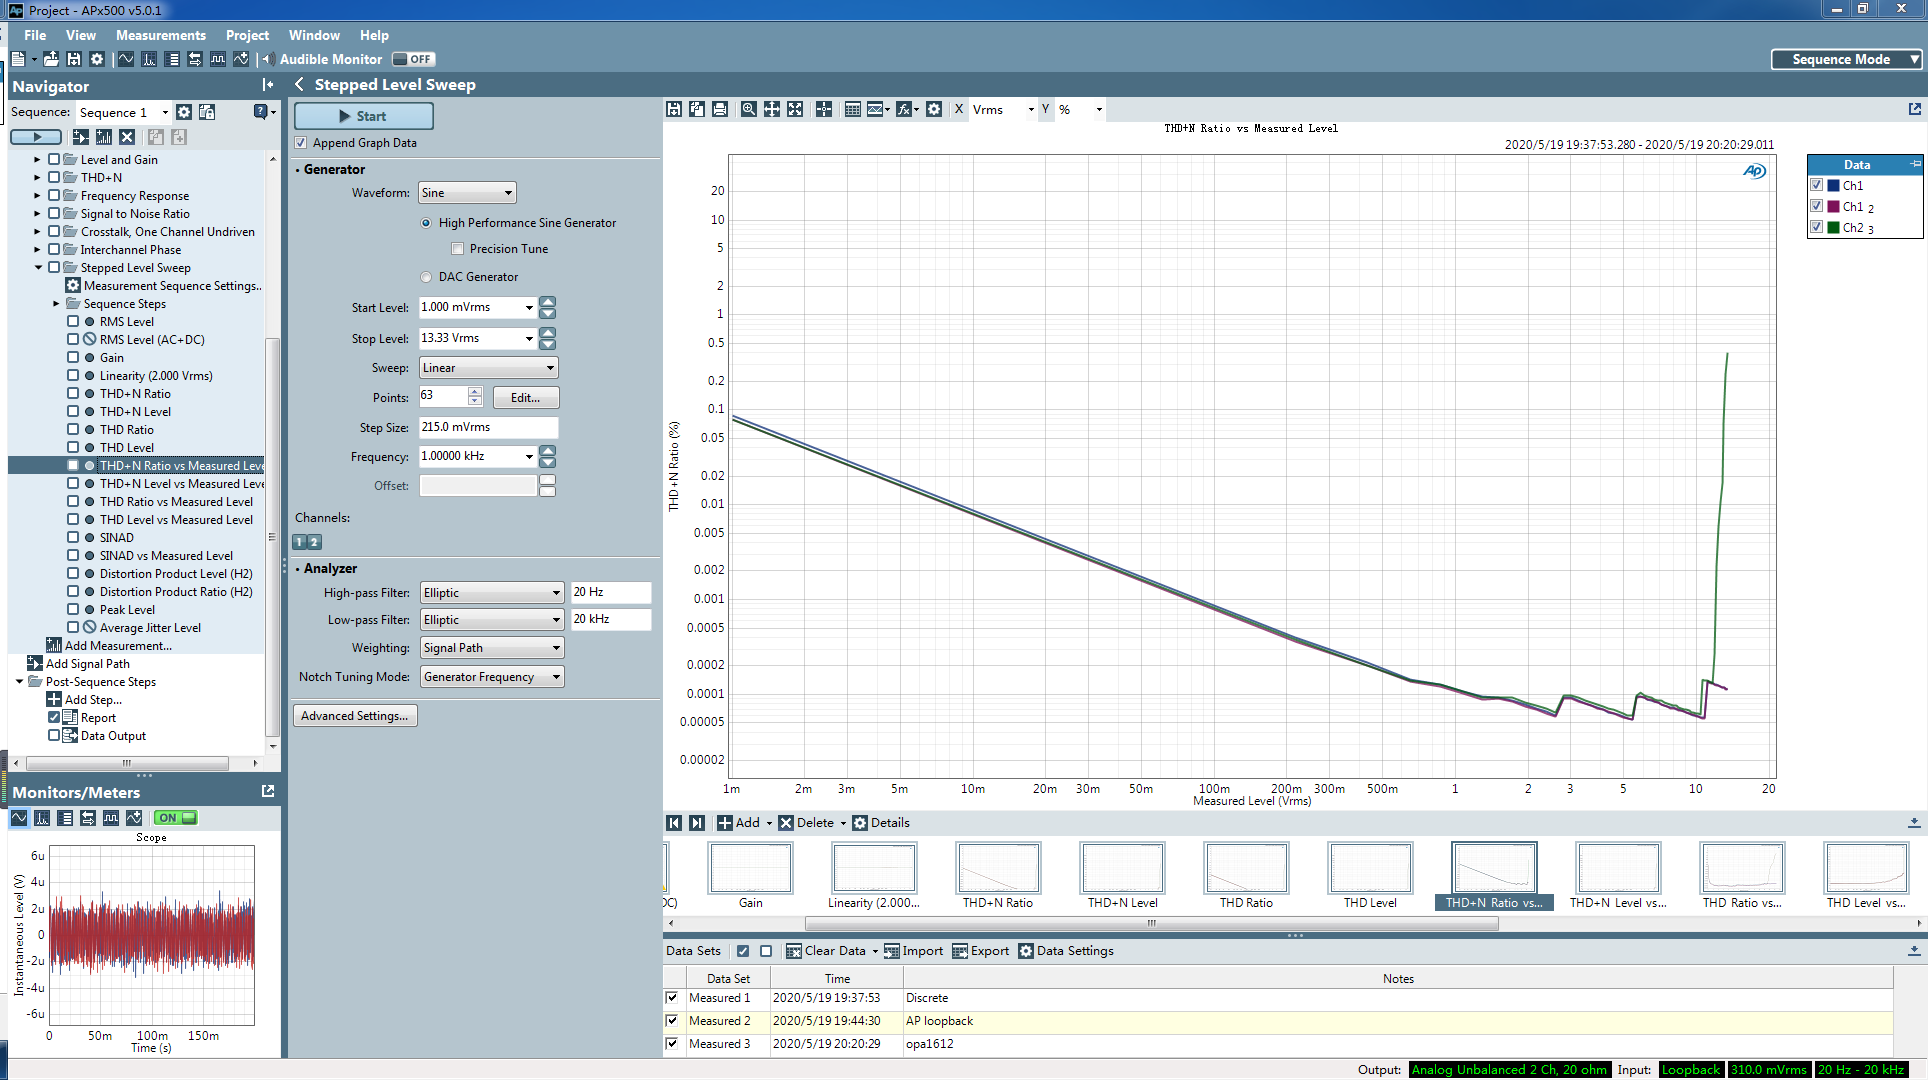The image size is (1928, 1080).
Task: Zoom graph to fit with expand arrows
Action: (x=795, y=109)
